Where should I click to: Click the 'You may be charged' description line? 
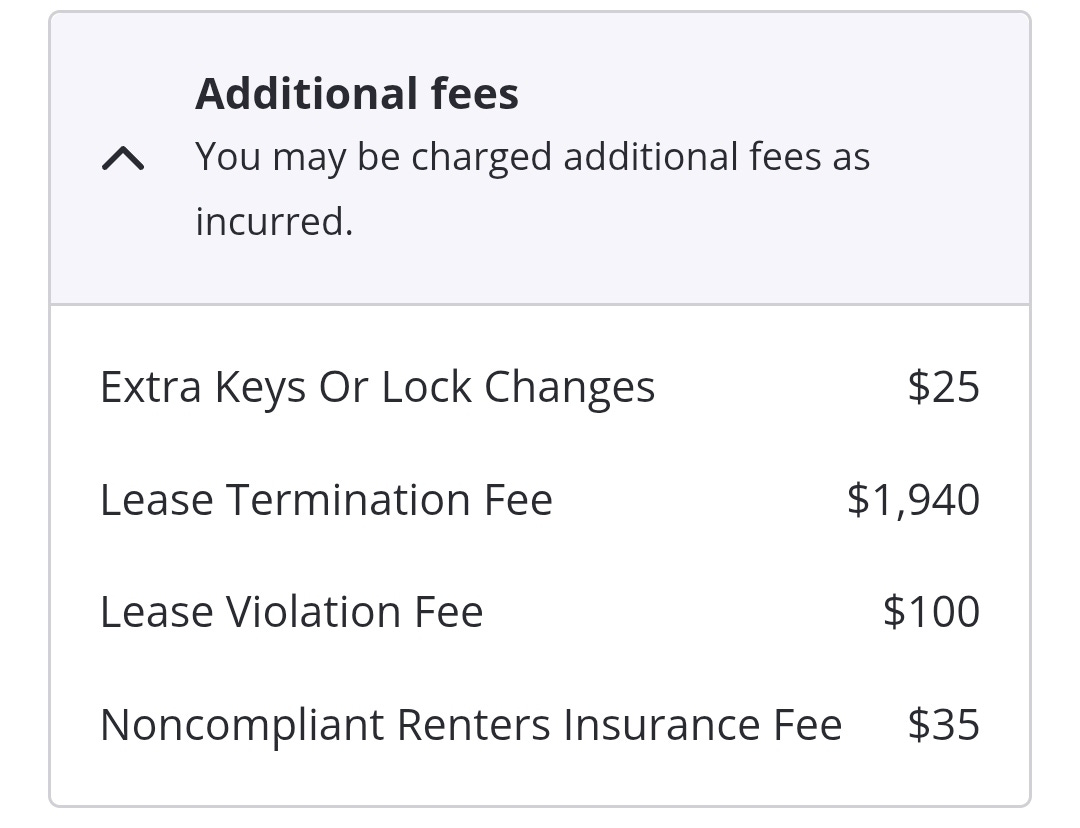532,157
